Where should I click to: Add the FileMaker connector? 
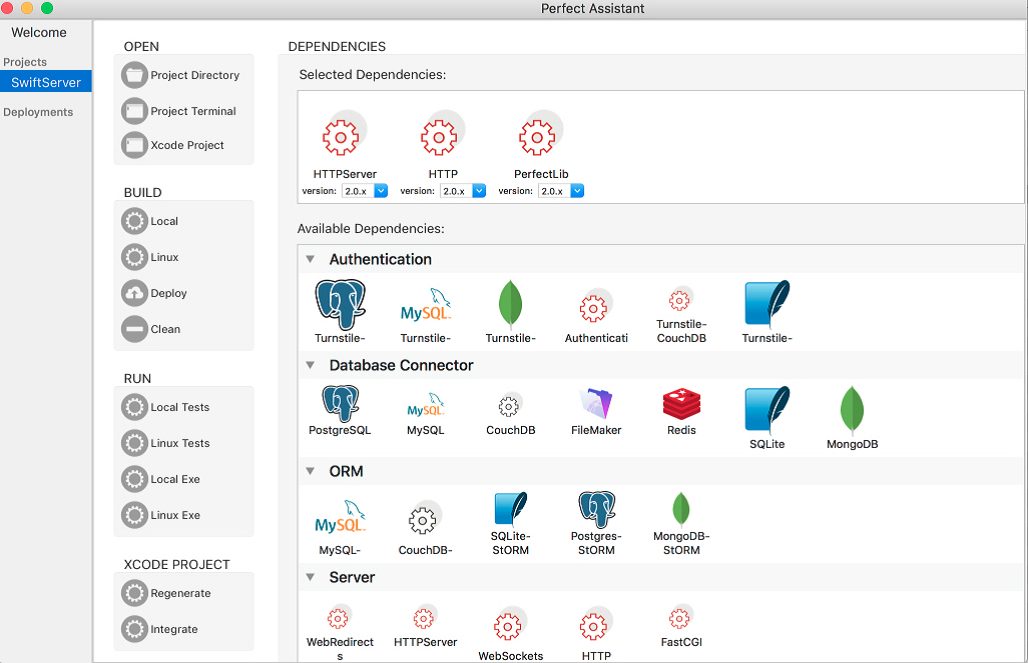pyautogui.click(x=596, y=412)
